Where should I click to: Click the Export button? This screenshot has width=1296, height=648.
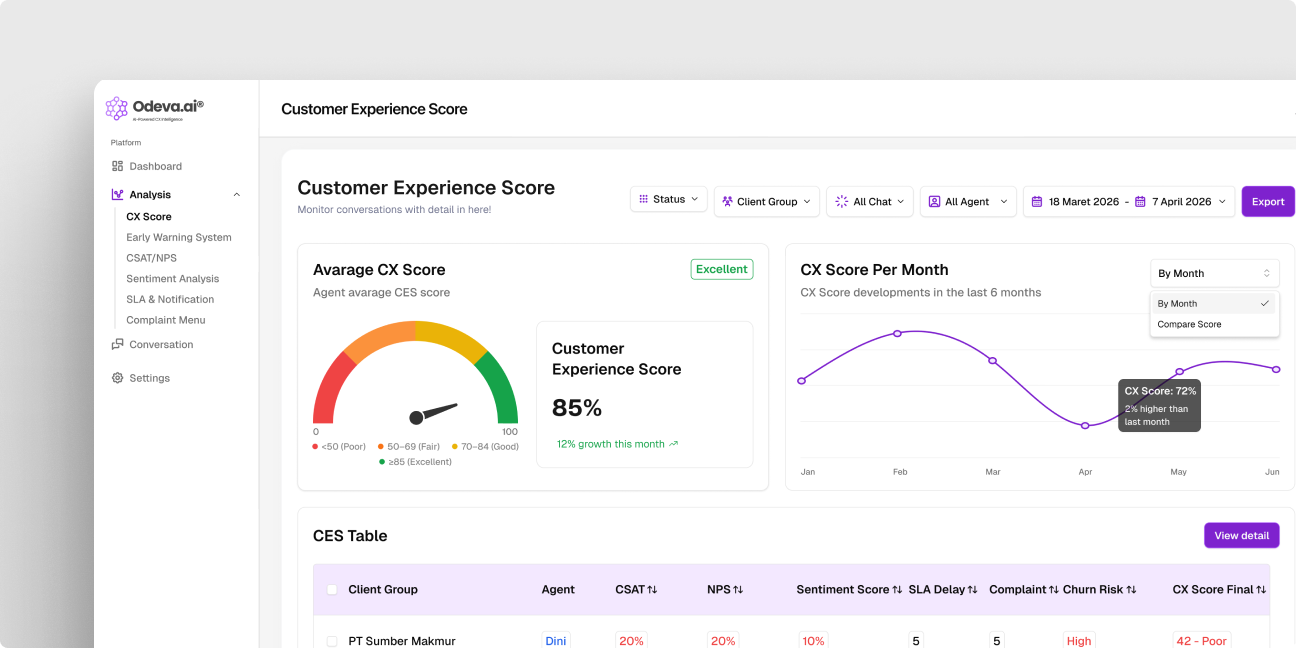[1268, 201]
